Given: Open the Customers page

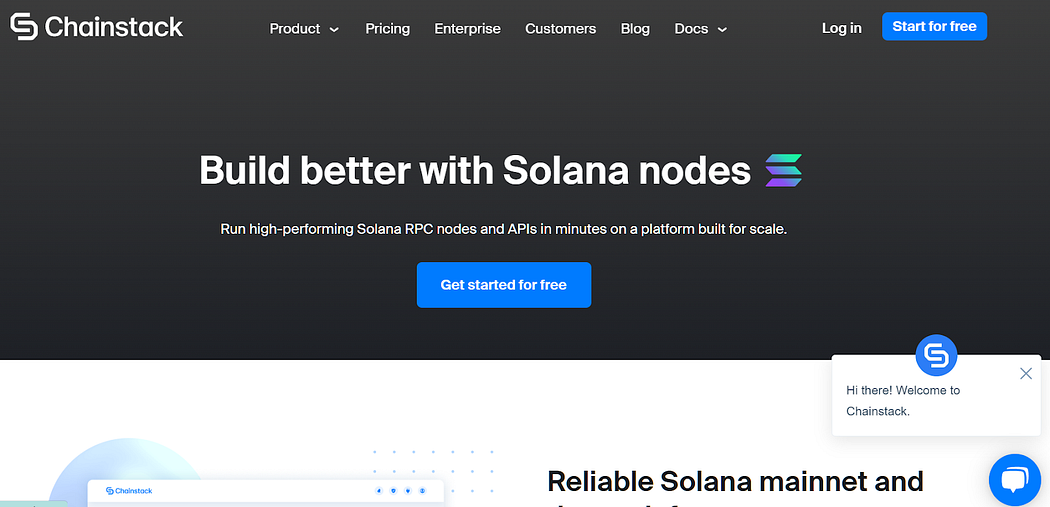Looking at the screenshot, I should point(560,29).
